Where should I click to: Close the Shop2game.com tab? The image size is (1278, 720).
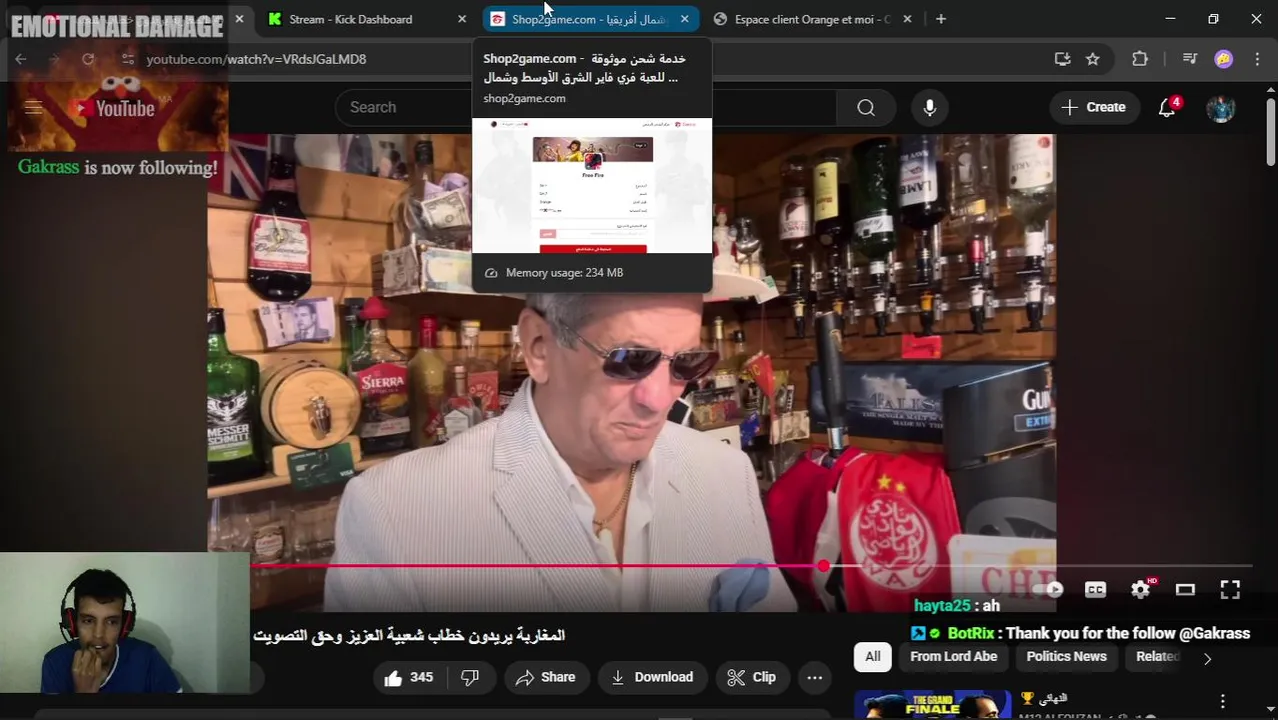click(x=685, y=19)
